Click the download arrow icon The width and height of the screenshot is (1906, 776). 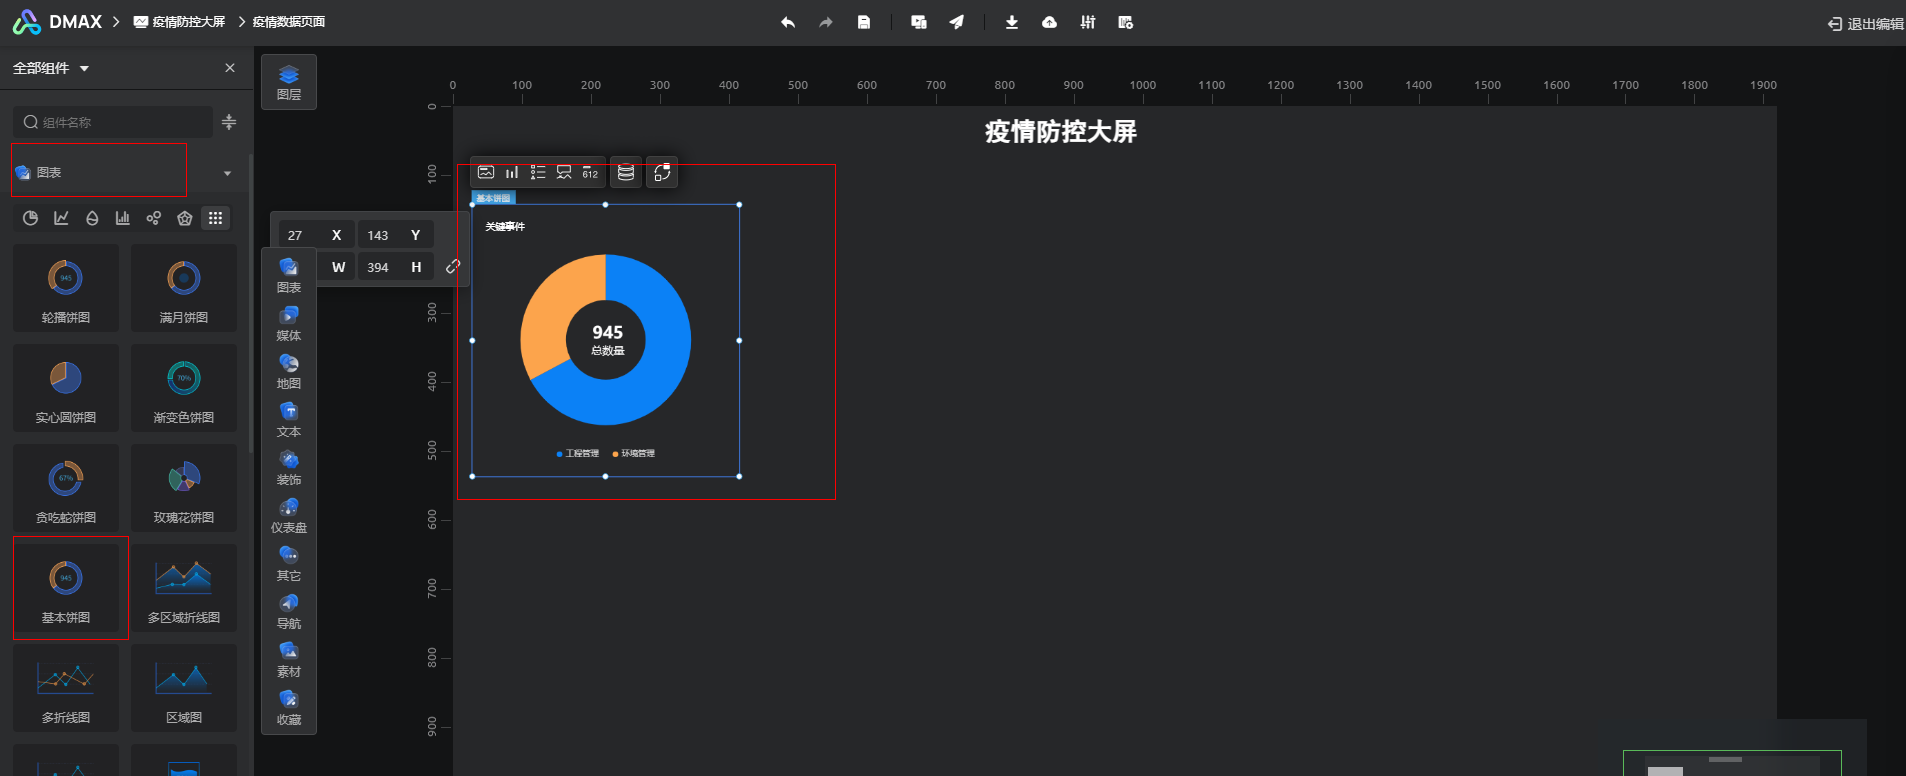point(1012,22)
